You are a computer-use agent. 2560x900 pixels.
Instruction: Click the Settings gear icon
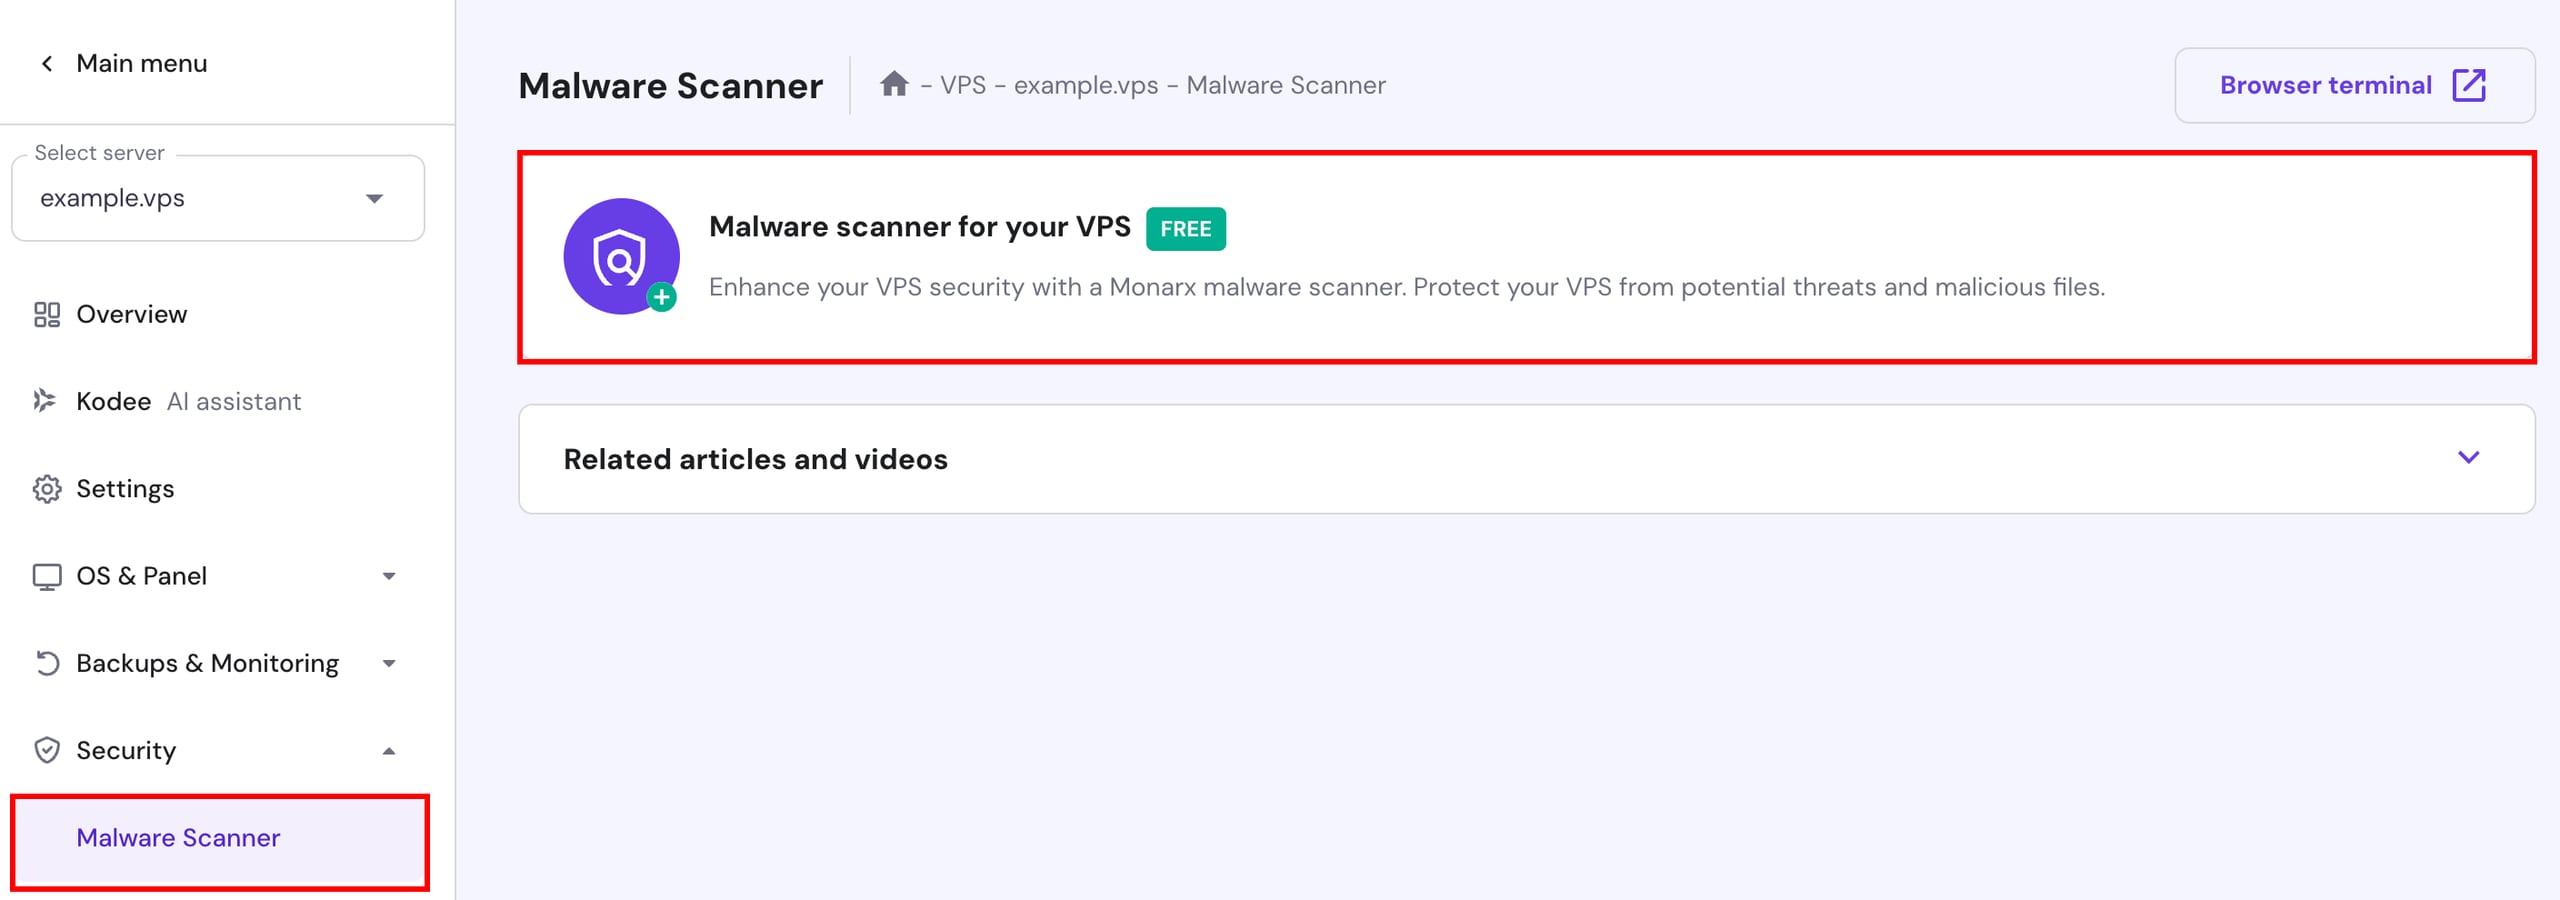pos(47,489)
